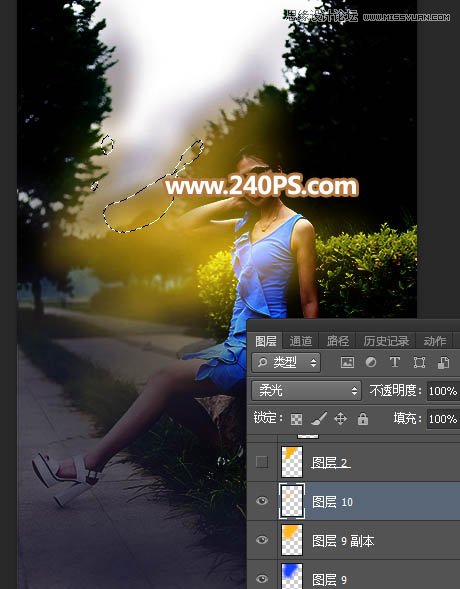Click the 填充 fill value field
460x589 pixels.
[443, 419]
